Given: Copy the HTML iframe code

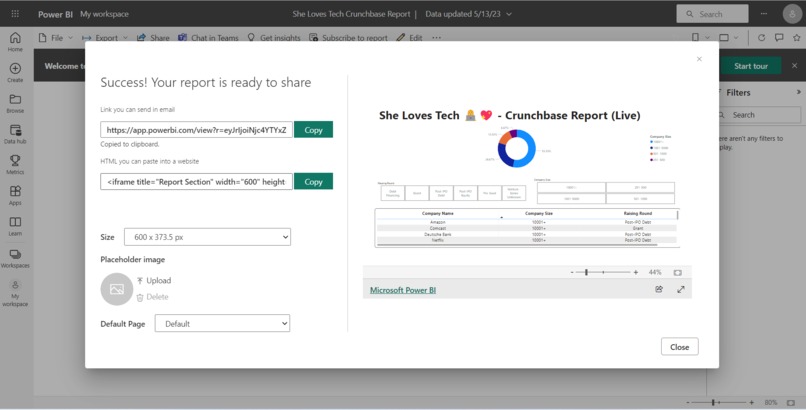Looking at the screenshot, I should tap(313, 181).
